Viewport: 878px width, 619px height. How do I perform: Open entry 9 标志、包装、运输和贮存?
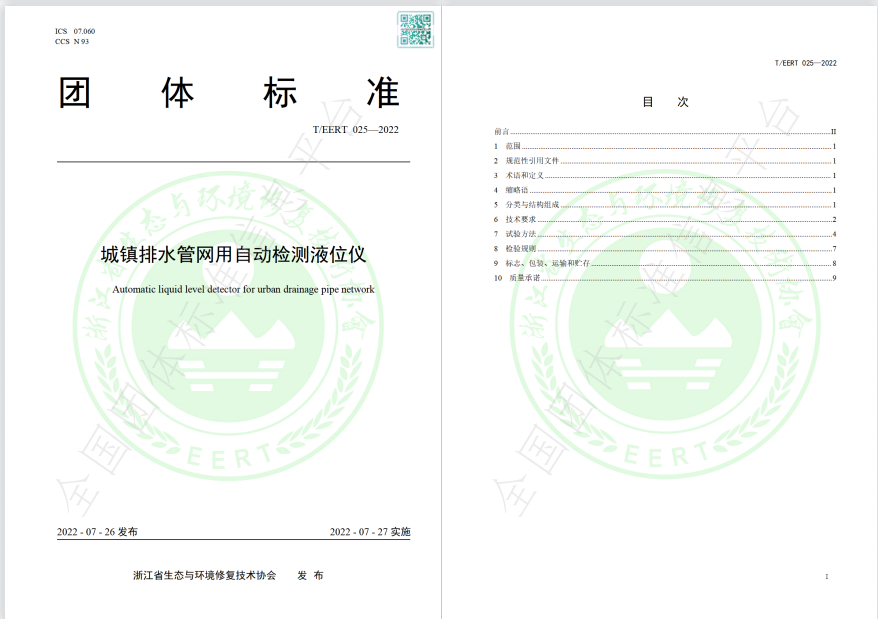(665, 263)
